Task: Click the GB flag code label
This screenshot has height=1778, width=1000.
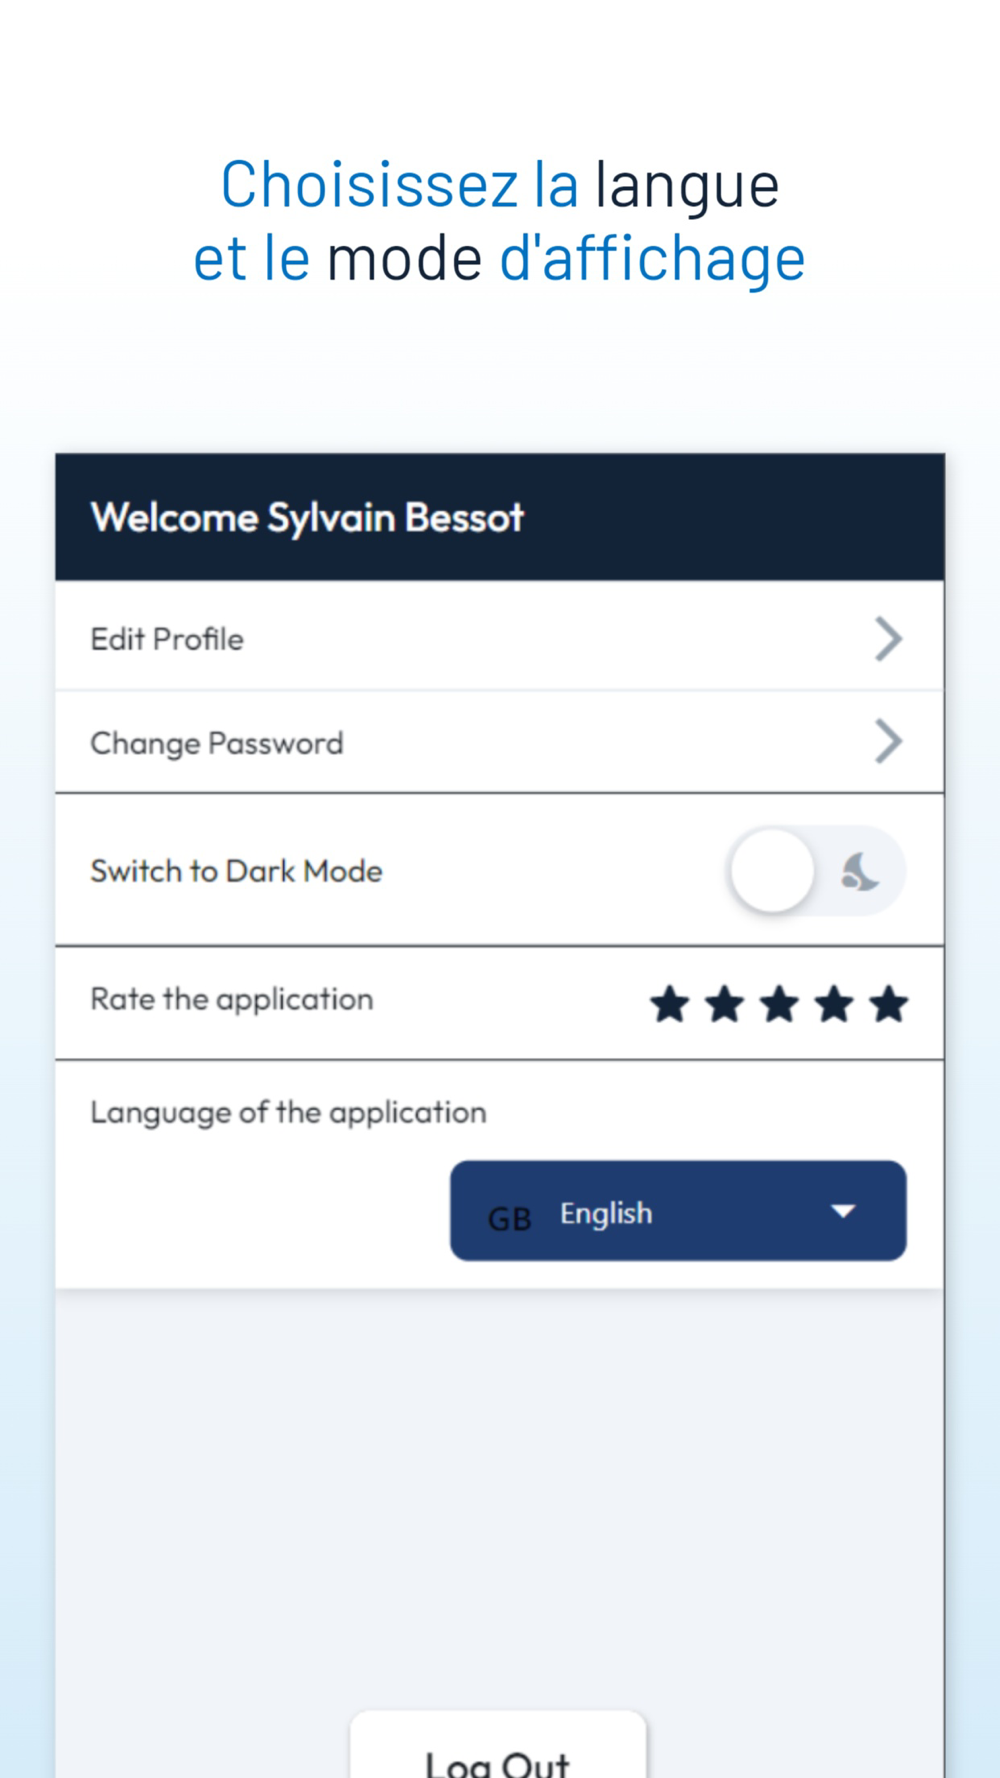Action: tap(509, 1219)
